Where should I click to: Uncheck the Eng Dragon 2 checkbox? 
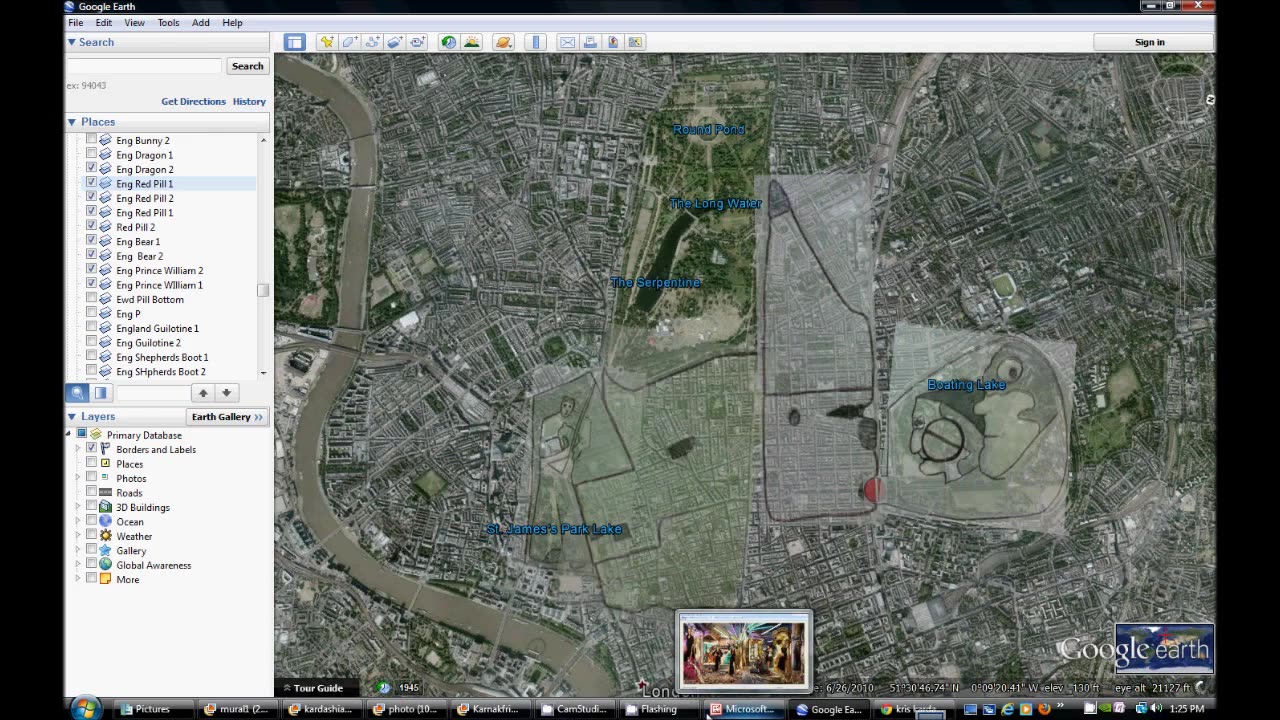pyautogui.click(x=91, y=169)
